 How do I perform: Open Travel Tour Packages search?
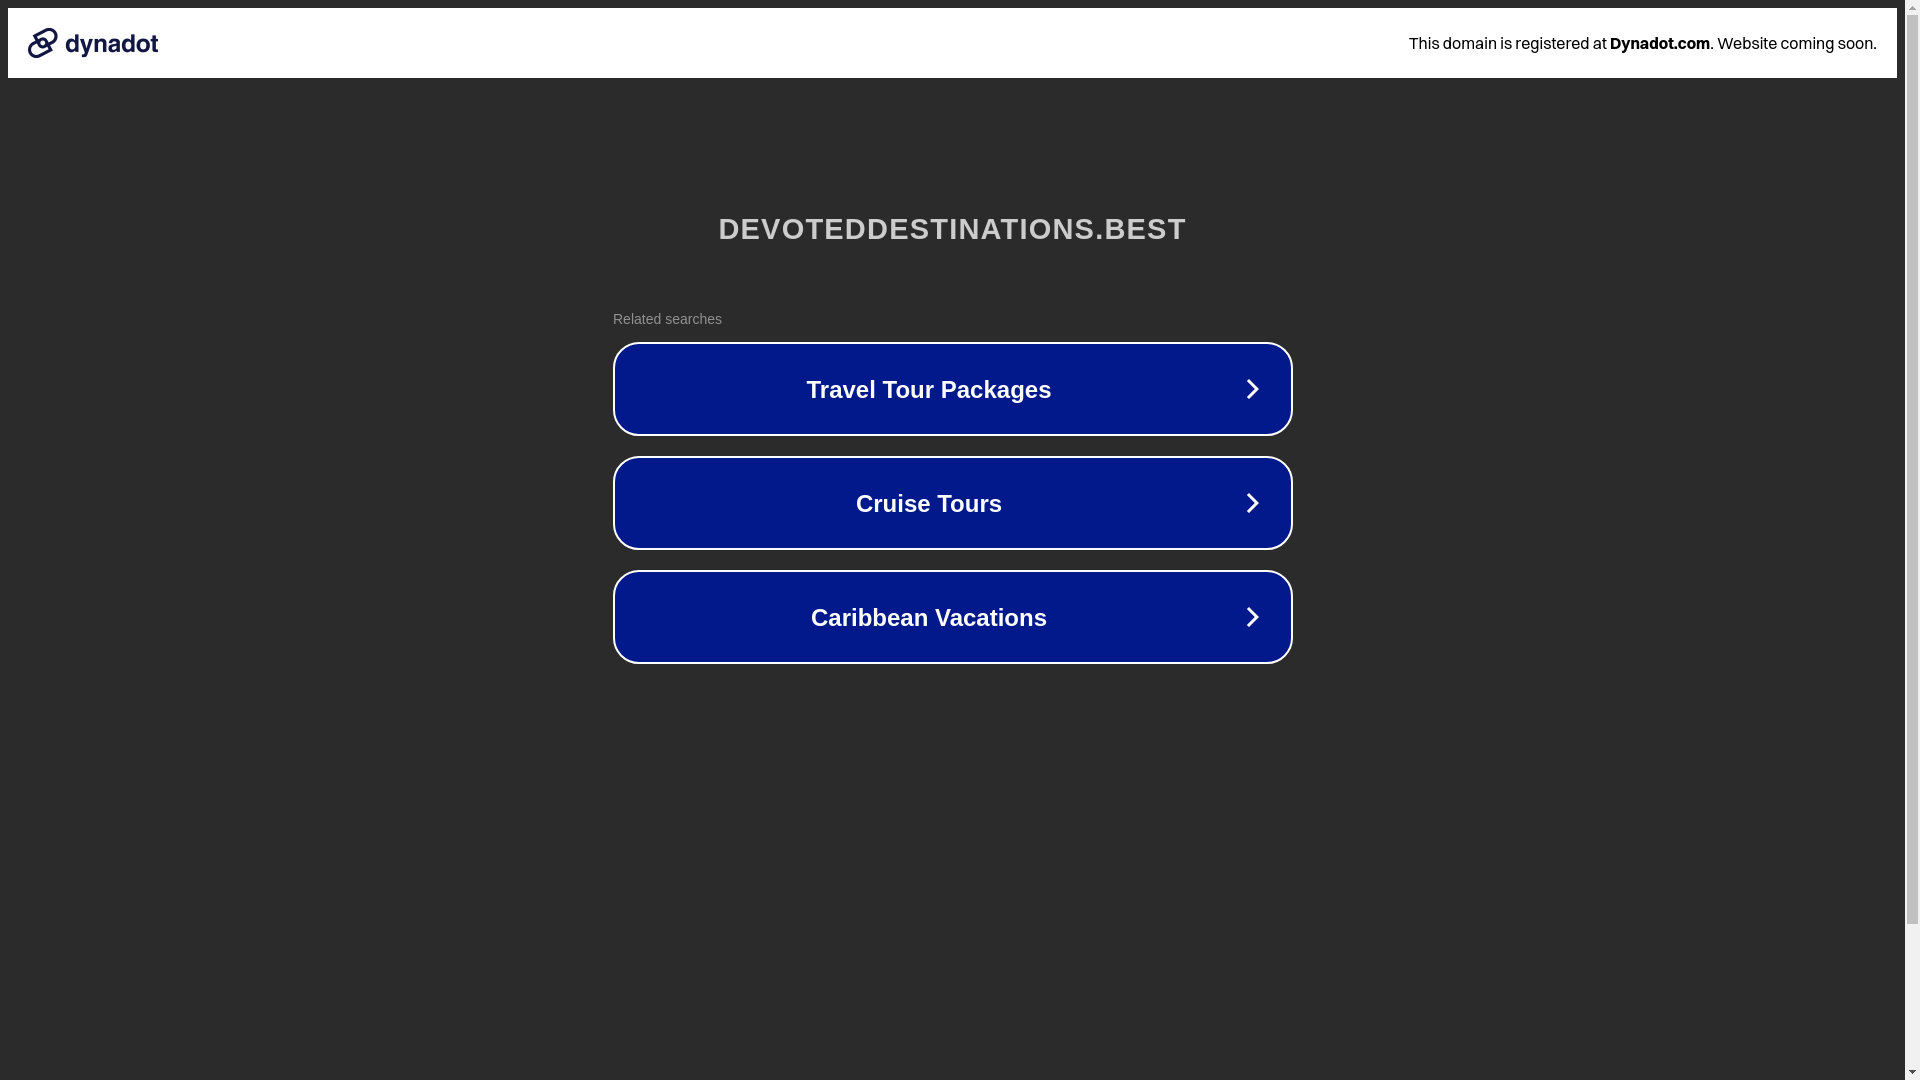point(952,389)
